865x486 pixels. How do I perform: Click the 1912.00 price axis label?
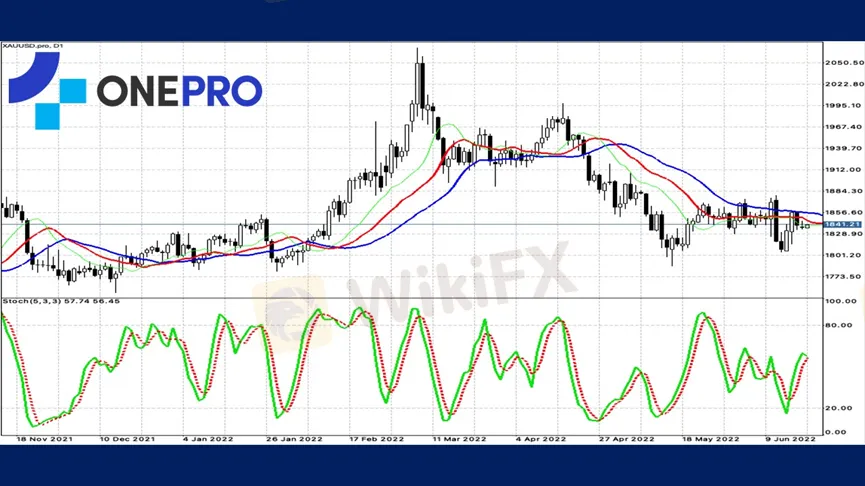click(840, 169)
